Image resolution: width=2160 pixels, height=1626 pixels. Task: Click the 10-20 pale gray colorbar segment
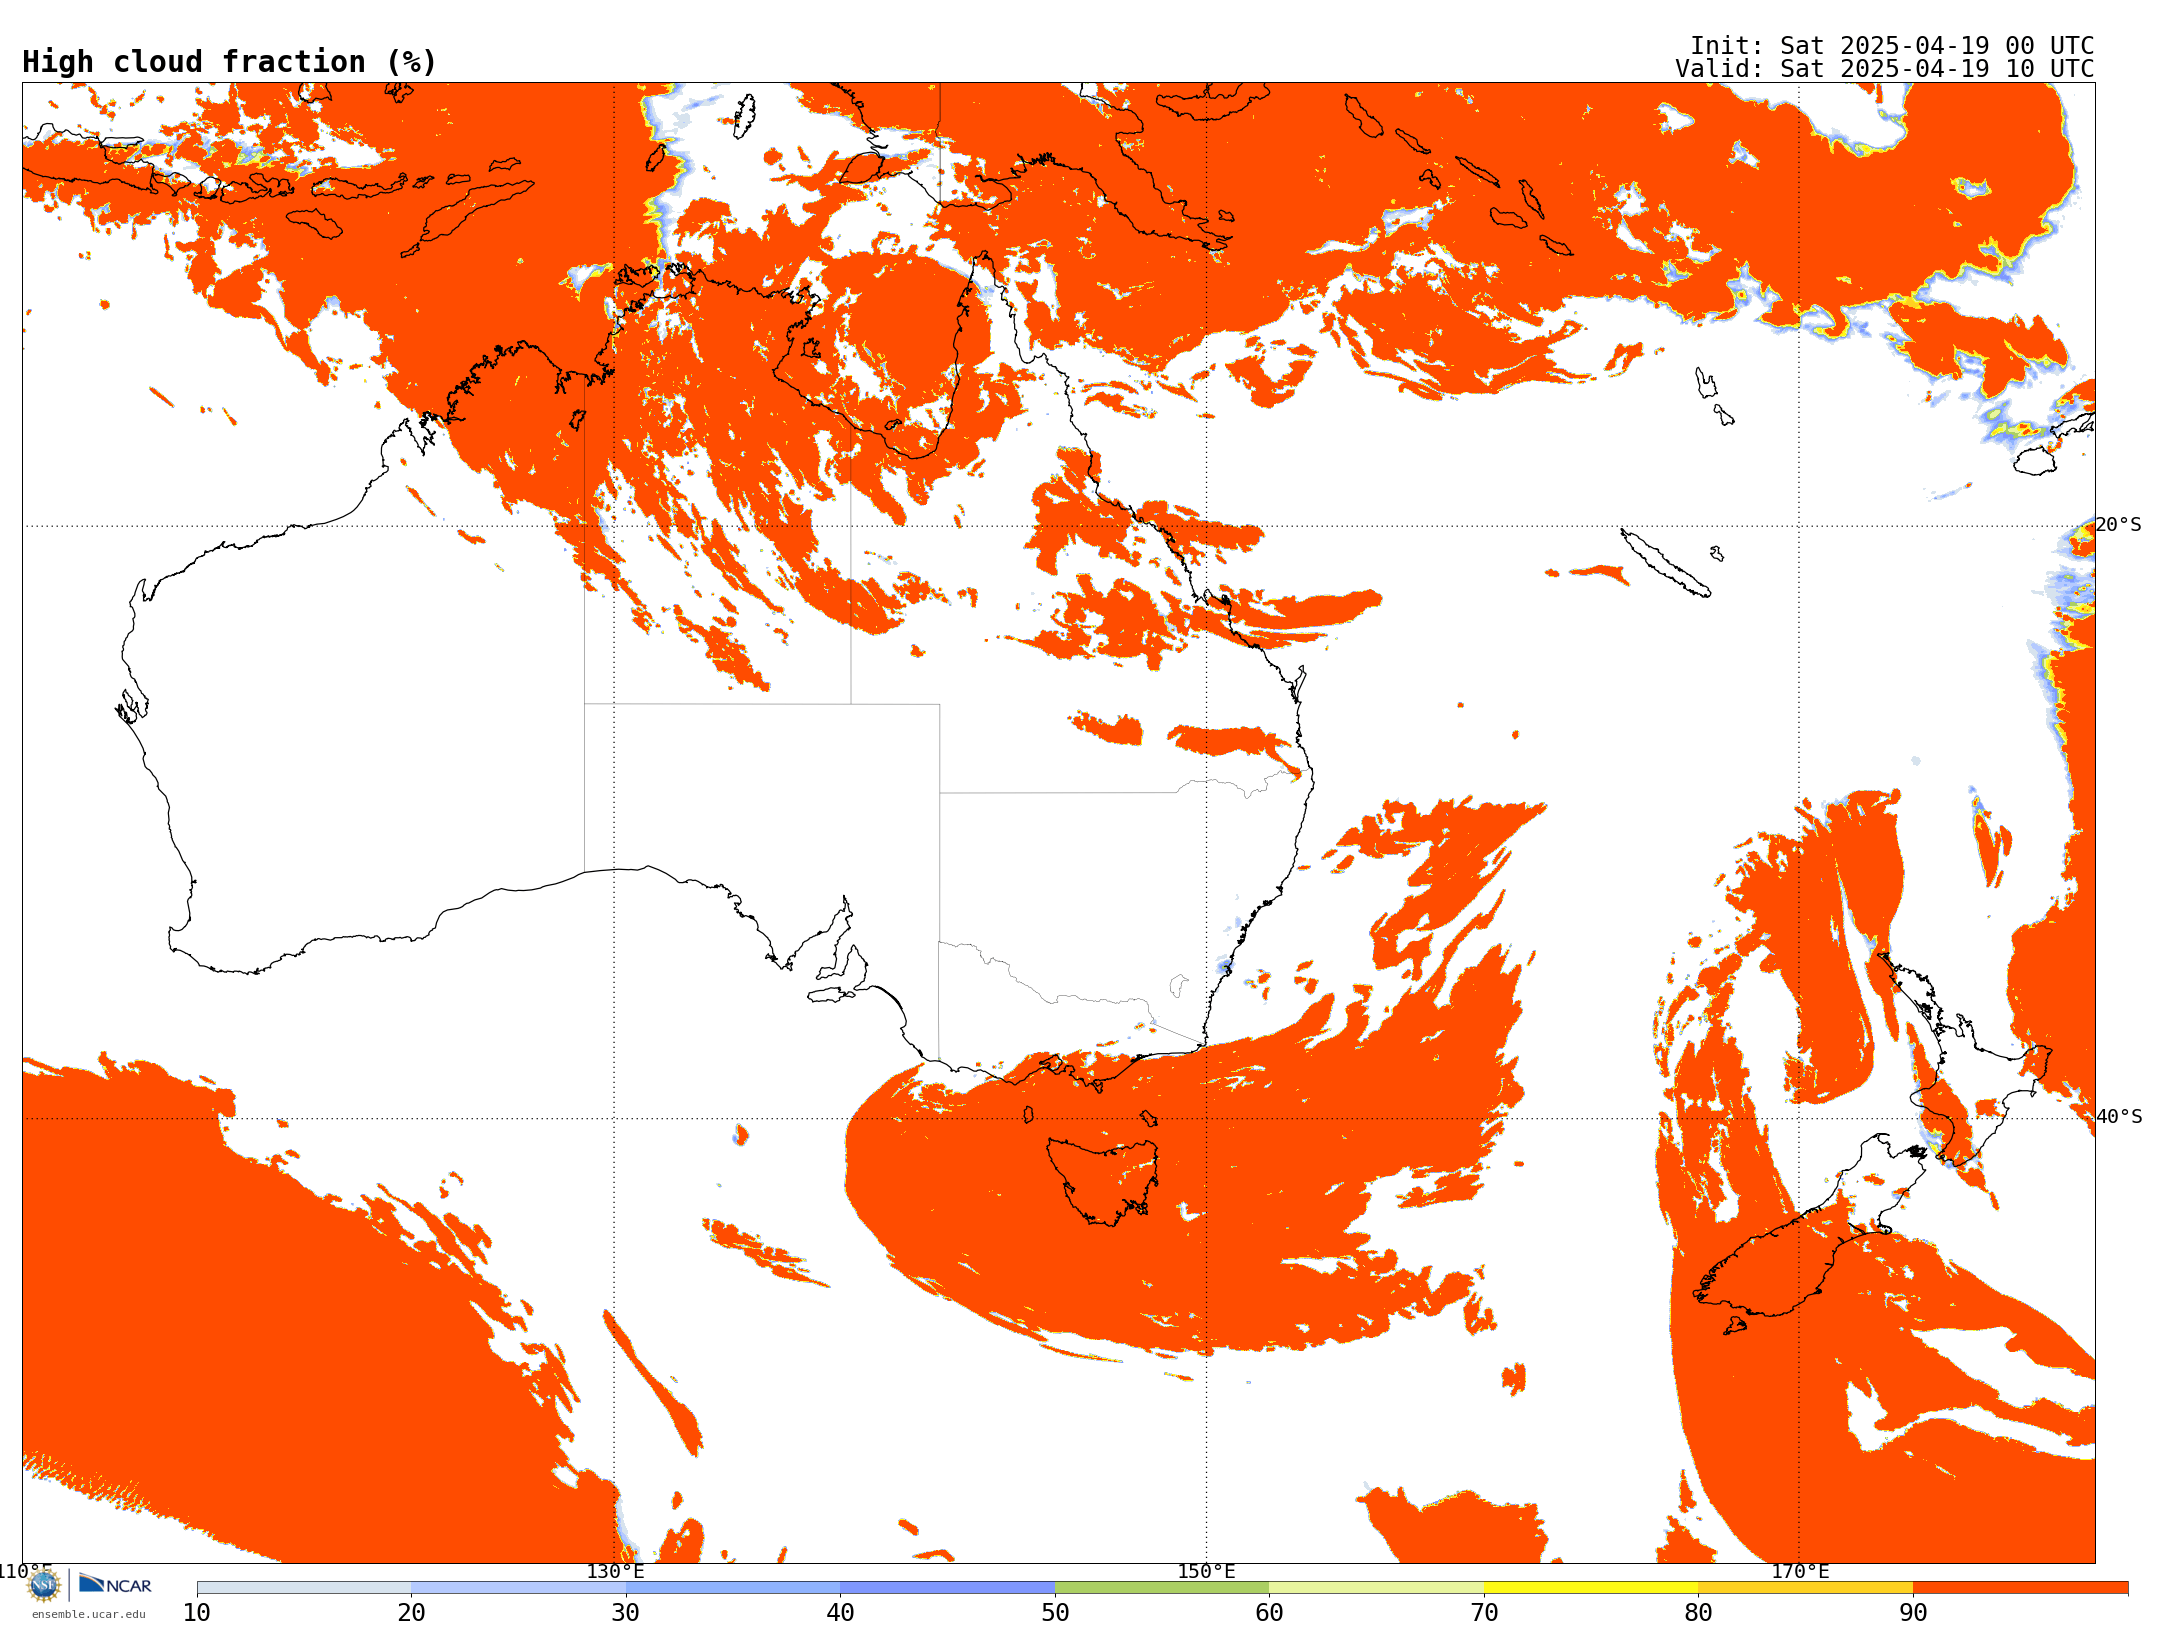(304, 1588)
